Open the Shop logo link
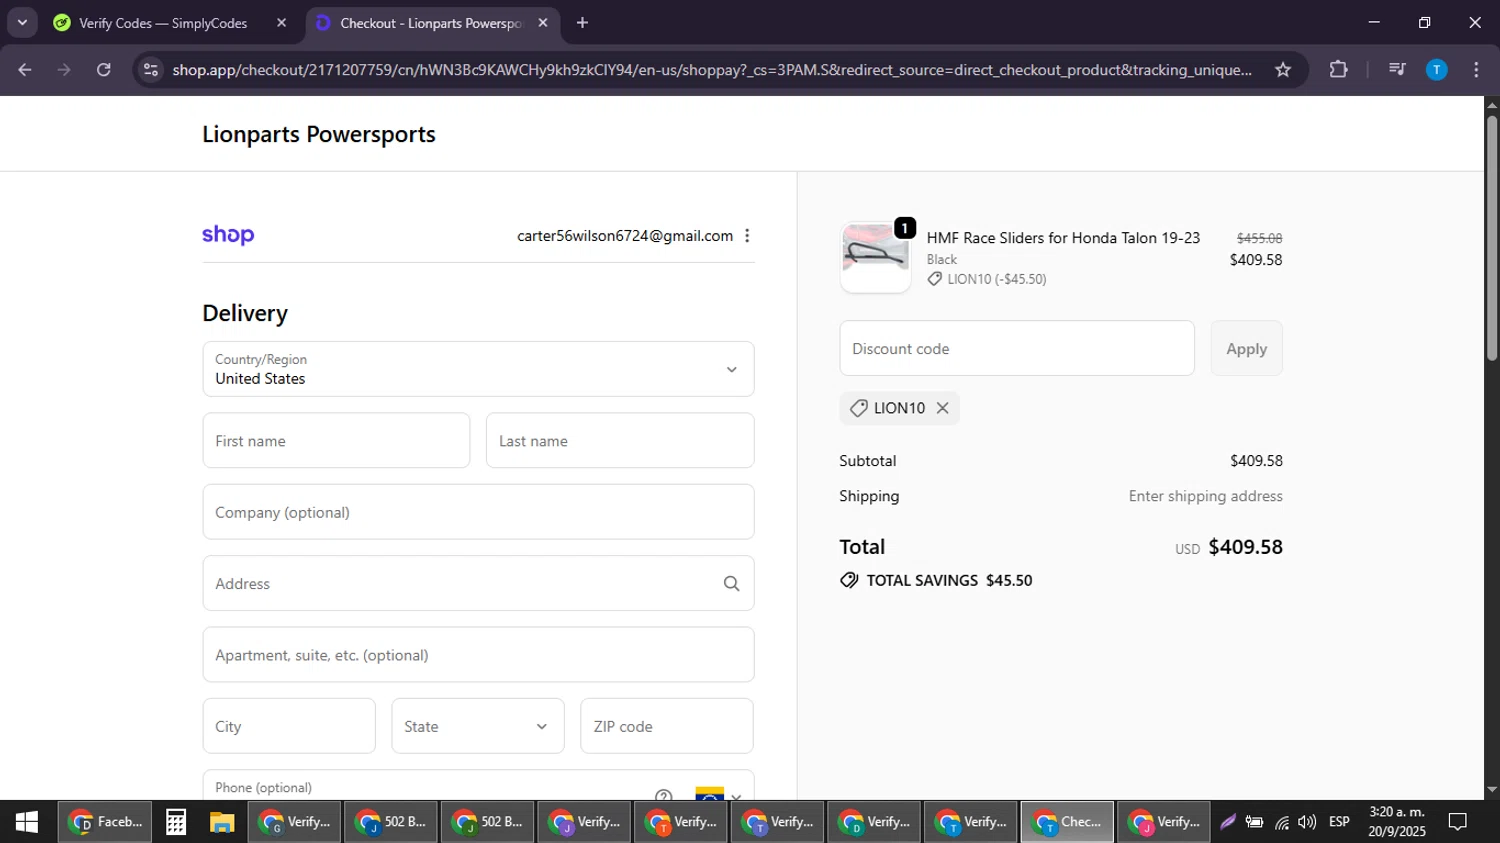1500x843 pixels. tap(228, 235)
